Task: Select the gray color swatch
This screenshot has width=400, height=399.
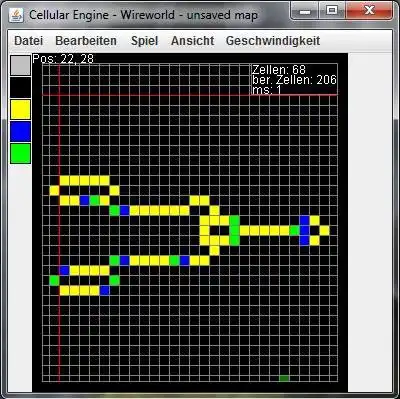Action: [x=20, y=65]
